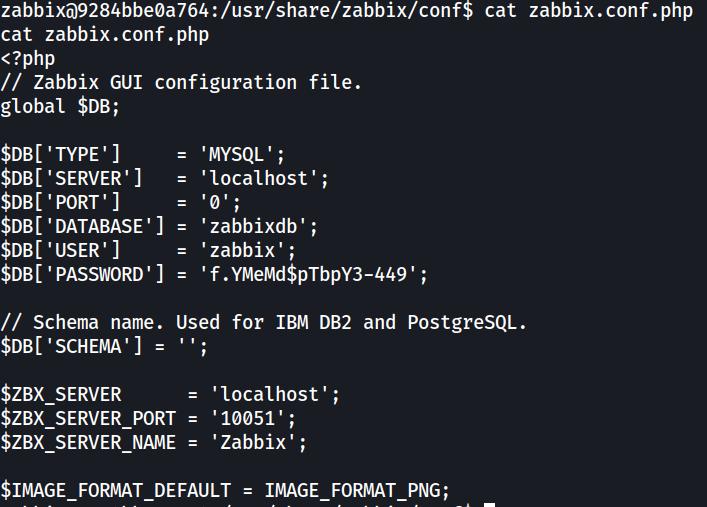Click the Schema name comment line
Image resolution: width=707 pixels, height=507 pixels.
(263, 323)
